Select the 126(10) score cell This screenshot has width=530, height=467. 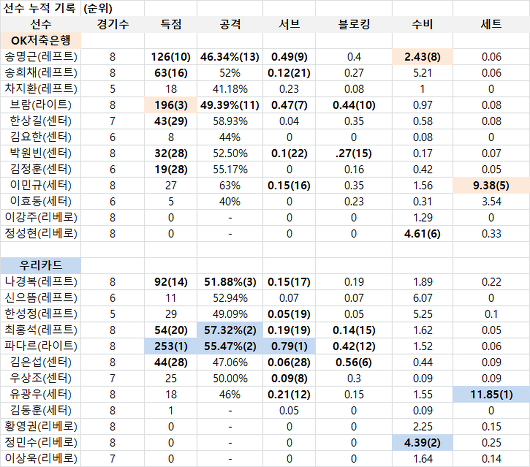[171, 57]
